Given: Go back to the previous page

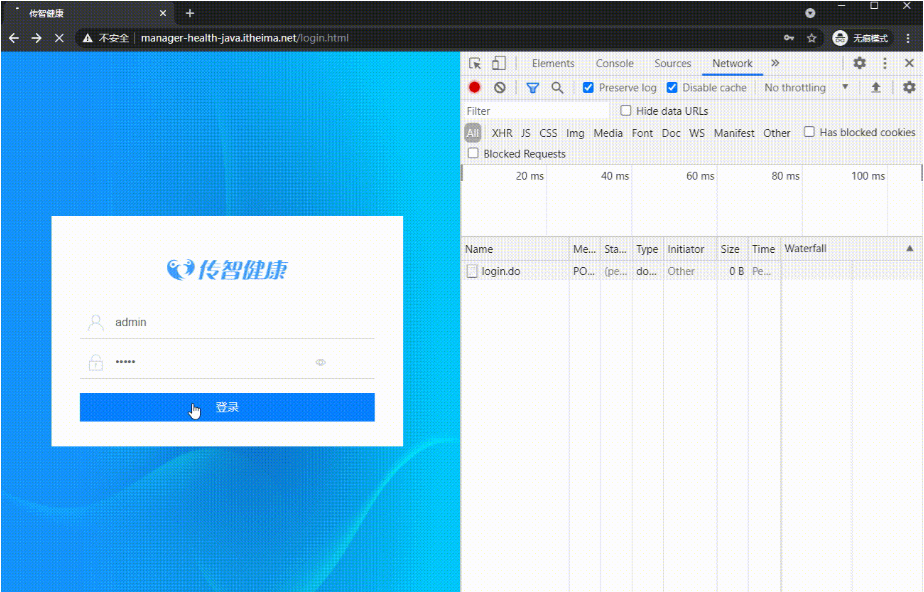Looking at the screenshot, I should point(14,38).
